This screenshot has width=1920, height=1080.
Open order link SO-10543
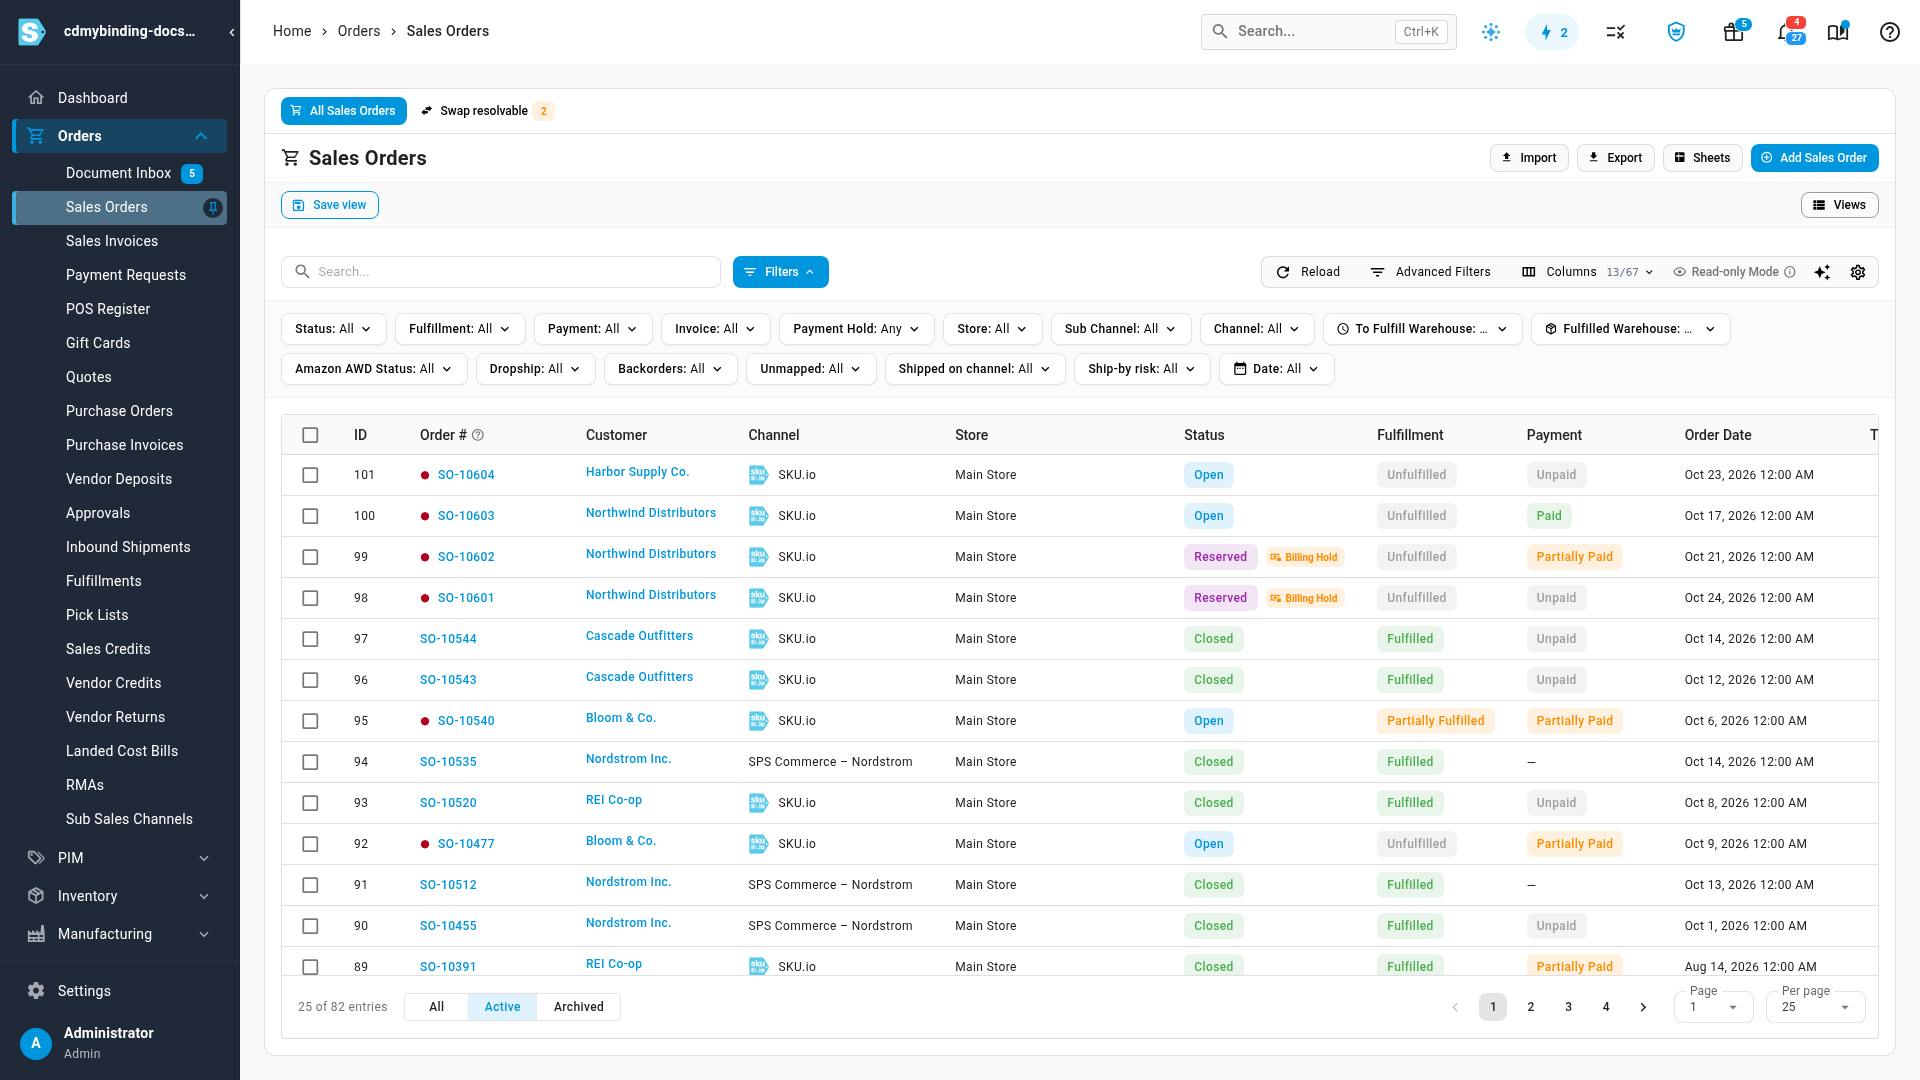(448, 680)
